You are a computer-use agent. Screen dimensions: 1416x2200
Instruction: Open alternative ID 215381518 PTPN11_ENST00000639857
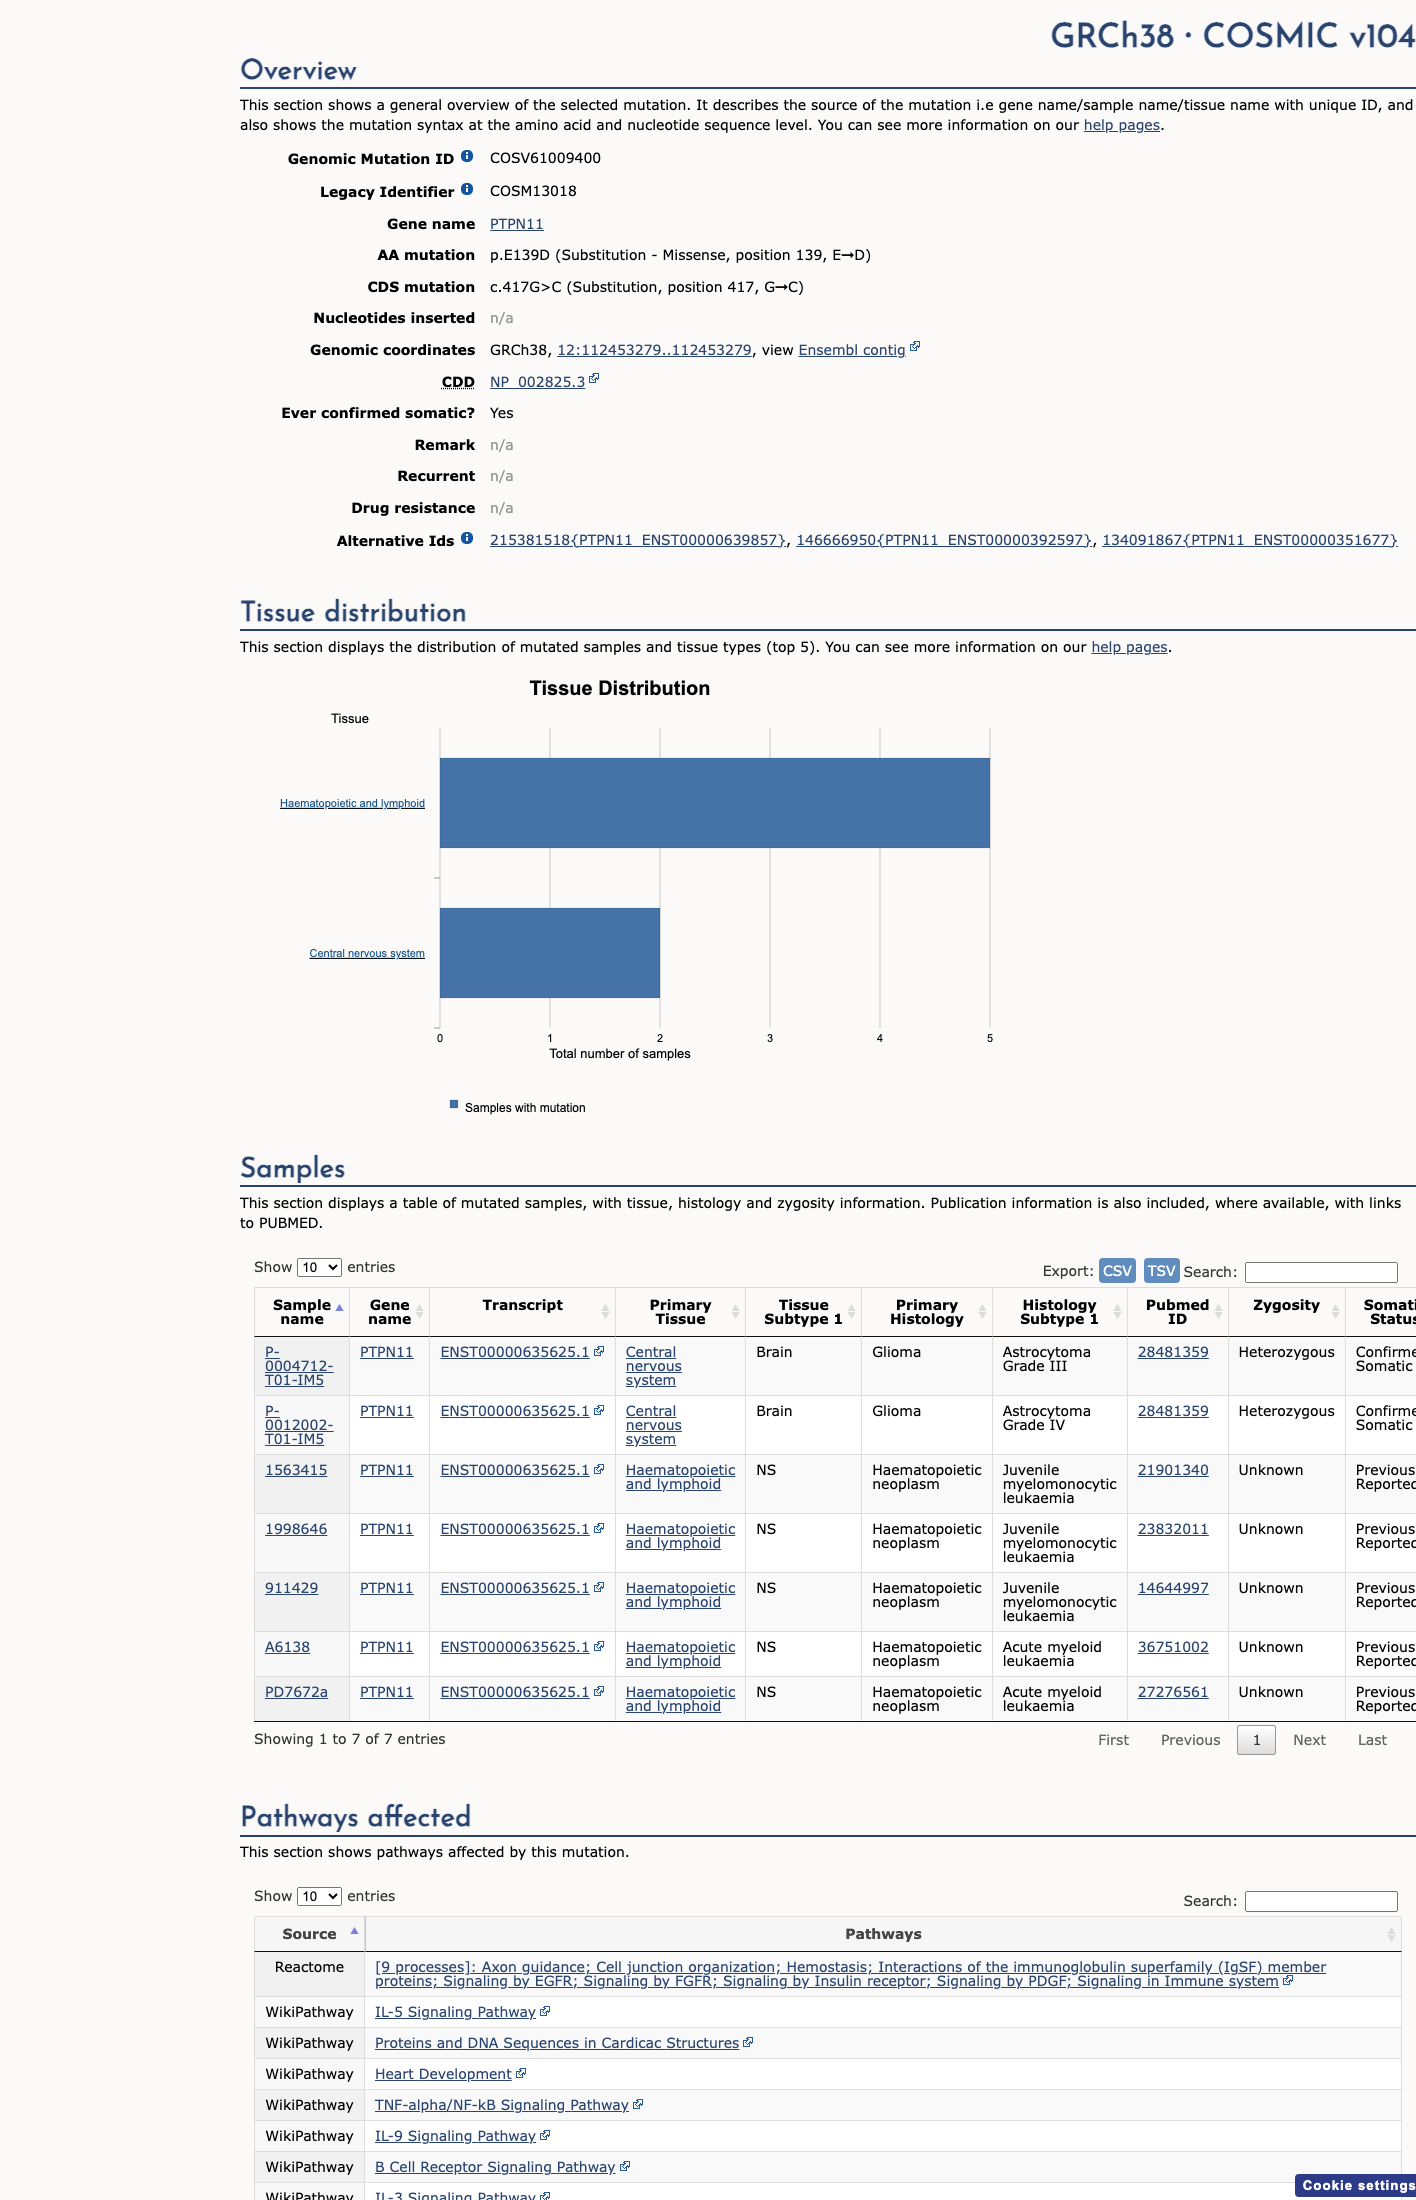(x=638, y=540)
